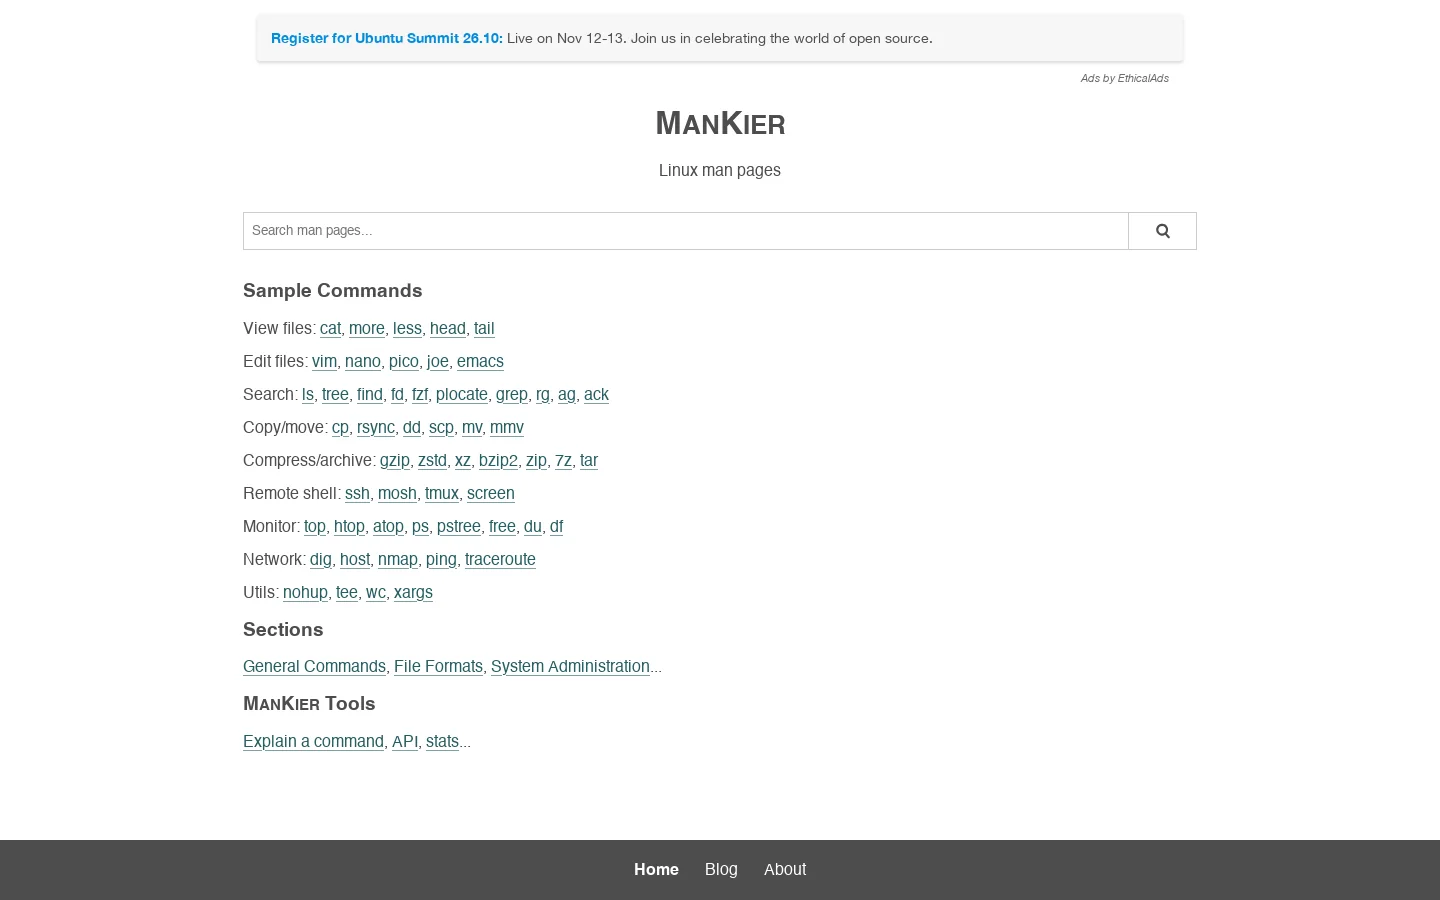The image size is (1440, 900).
Task: Open the rsync man page link
Action: (376, 427)
